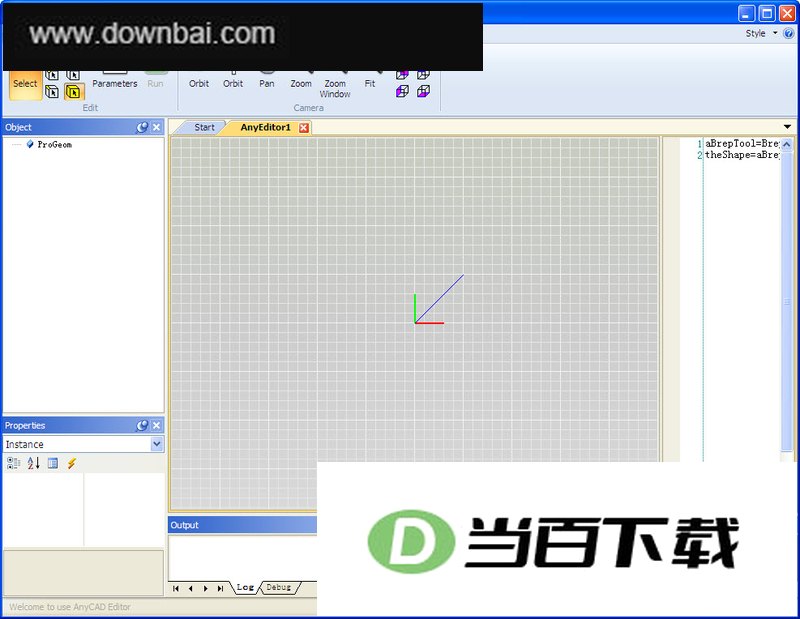This screenshot has width=800, height=619.
Task: Select lower-left purple cube view icon
Action: [403, 92]
